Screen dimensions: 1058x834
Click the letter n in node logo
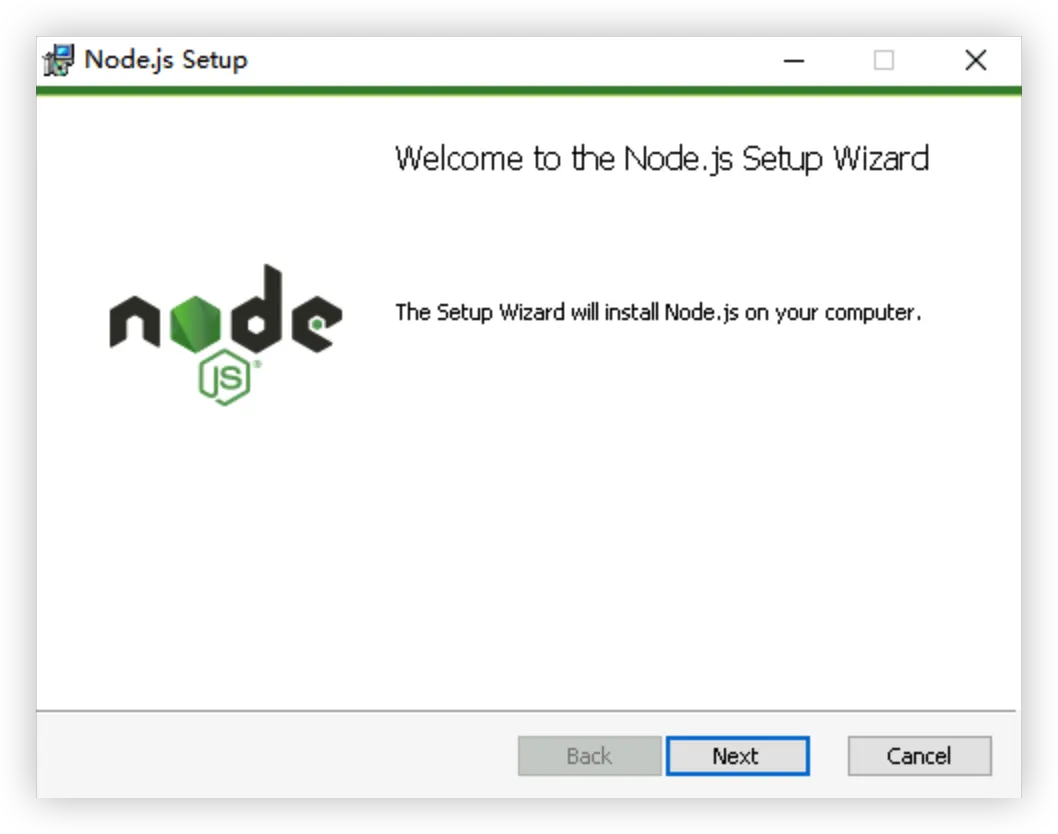tap(135, 322)
